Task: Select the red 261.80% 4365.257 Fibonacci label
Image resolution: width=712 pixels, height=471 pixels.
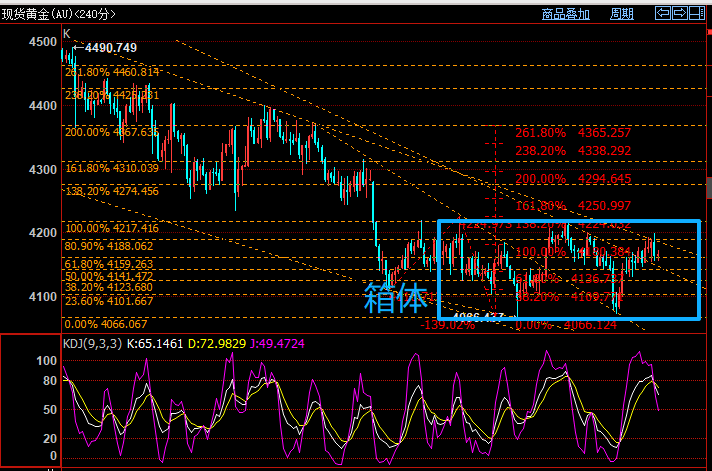Action: pyautogui.click(x=573, y=133)
